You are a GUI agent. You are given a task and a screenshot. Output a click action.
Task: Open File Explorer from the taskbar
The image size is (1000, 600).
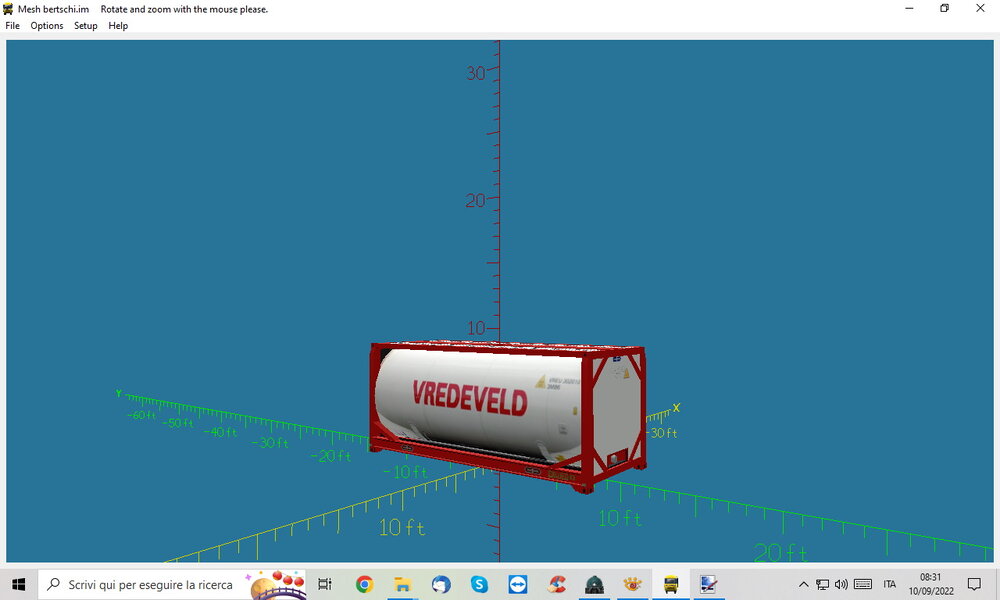pos(402,584)
